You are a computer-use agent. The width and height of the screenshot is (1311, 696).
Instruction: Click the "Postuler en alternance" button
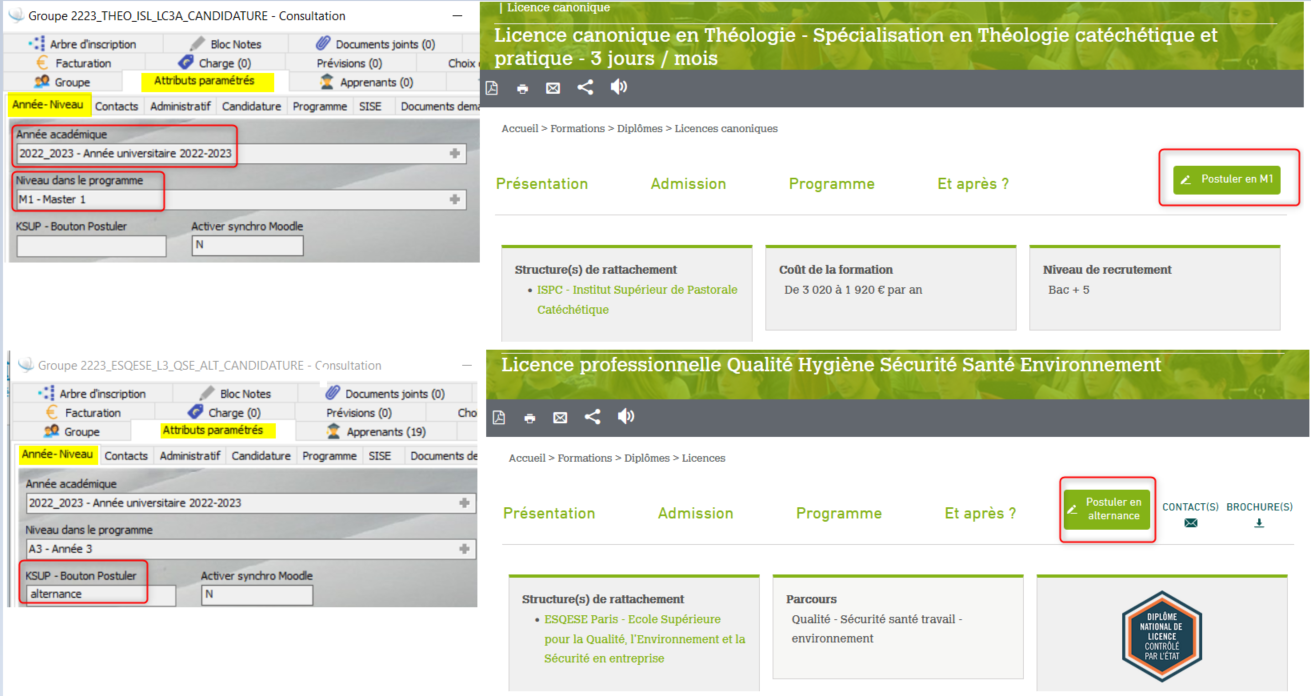pyautogui.click(x=1106, y=509)
